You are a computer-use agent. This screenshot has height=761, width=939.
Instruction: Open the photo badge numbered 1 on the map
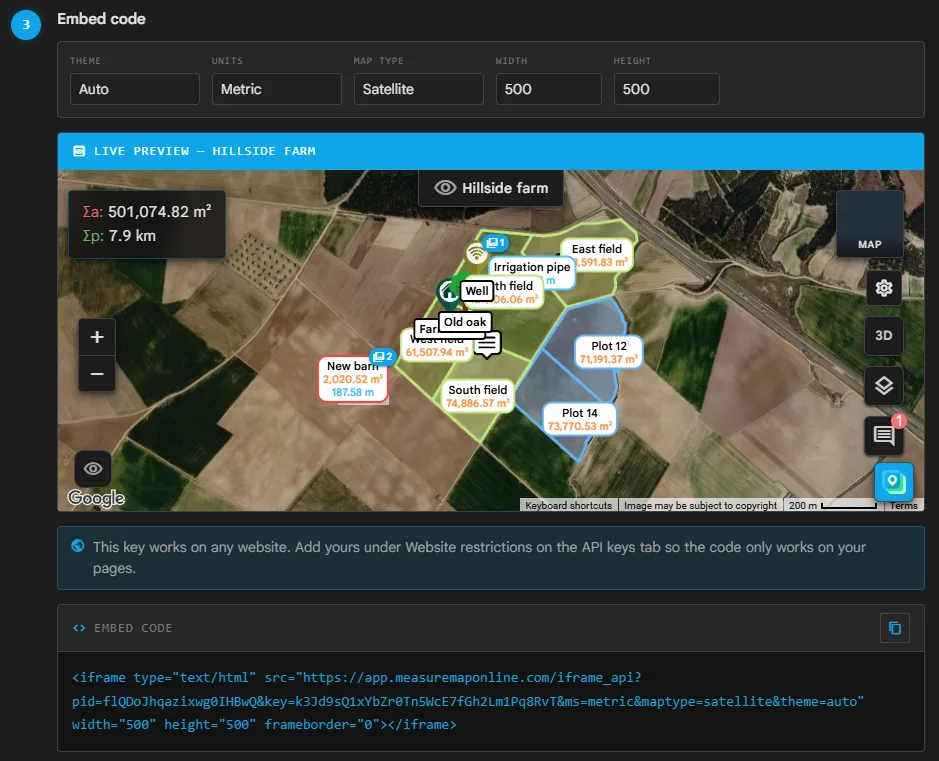click(496, 242)
